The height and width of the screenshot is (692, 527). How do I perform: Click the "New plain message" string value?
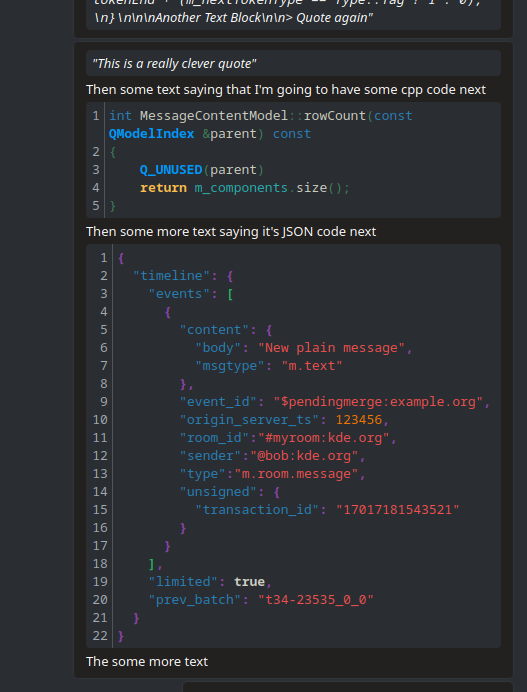(331, 348)
